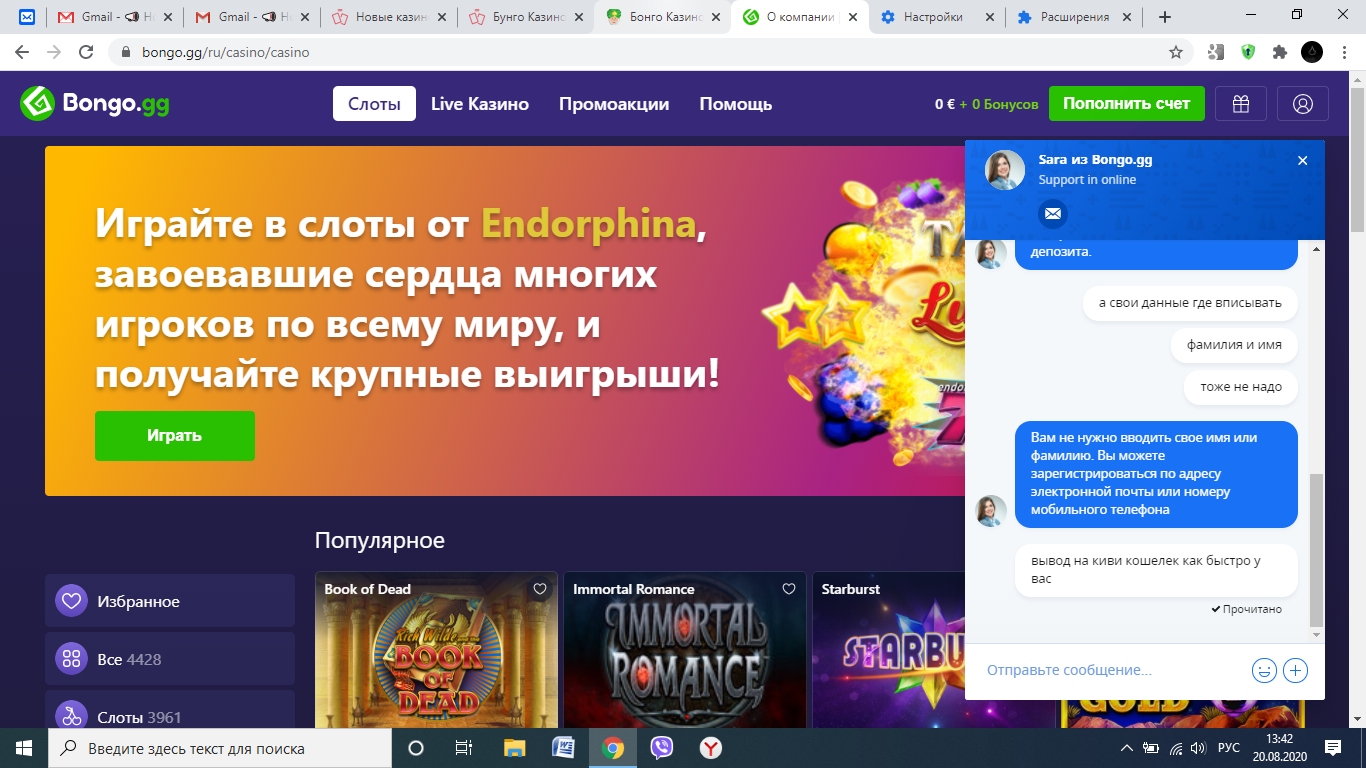Viewport: 1366px width, 768px height.
Task: Open the email icon in the chat header
Action: [x=1052, y=213]
